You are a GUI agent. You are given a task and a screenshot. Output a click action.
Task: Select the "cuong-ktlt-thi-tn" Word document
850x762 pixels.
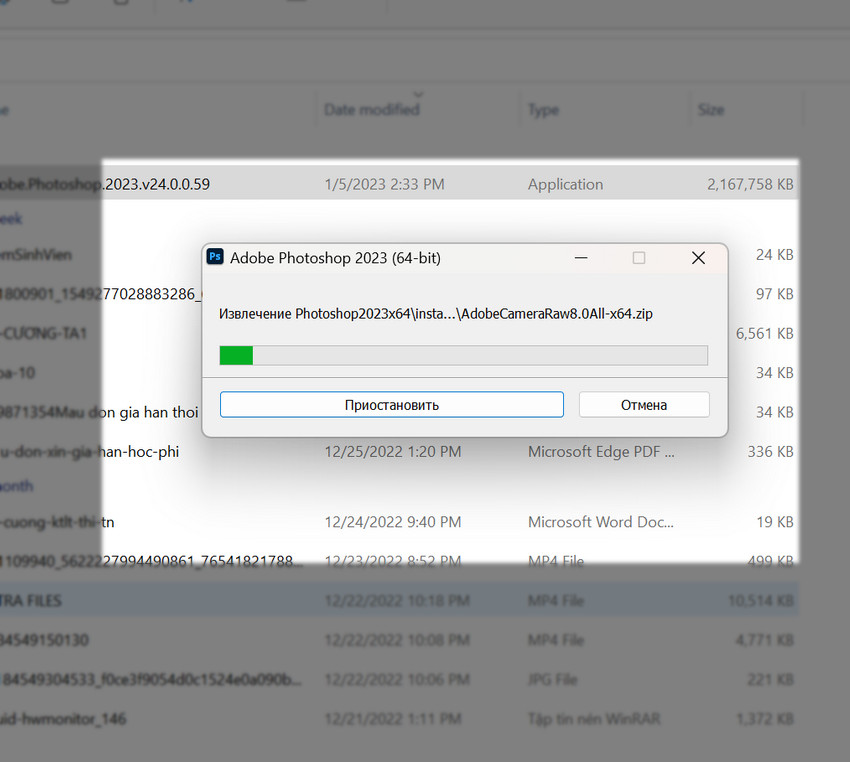click(x=57, y=522)
